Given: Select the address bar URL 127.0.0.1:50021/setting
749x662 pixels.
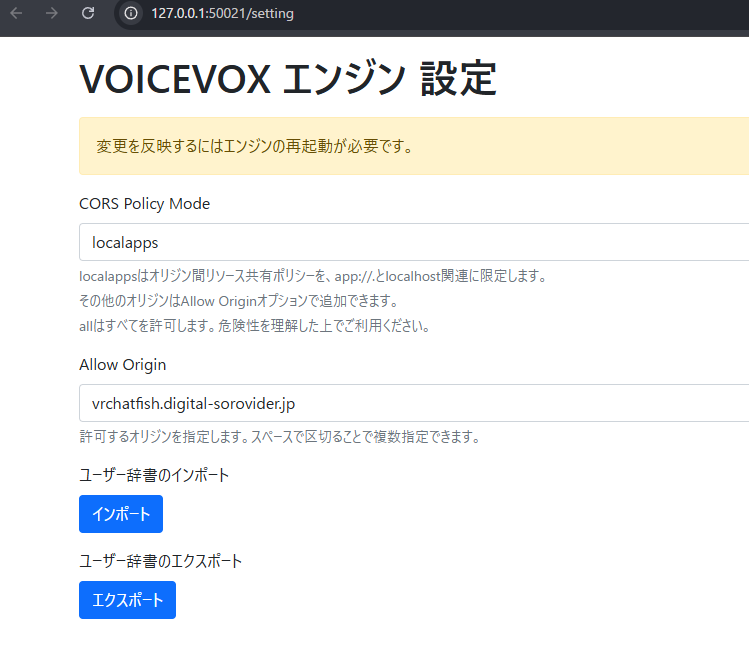Looking at the screenshot, I should click(222, 13).
